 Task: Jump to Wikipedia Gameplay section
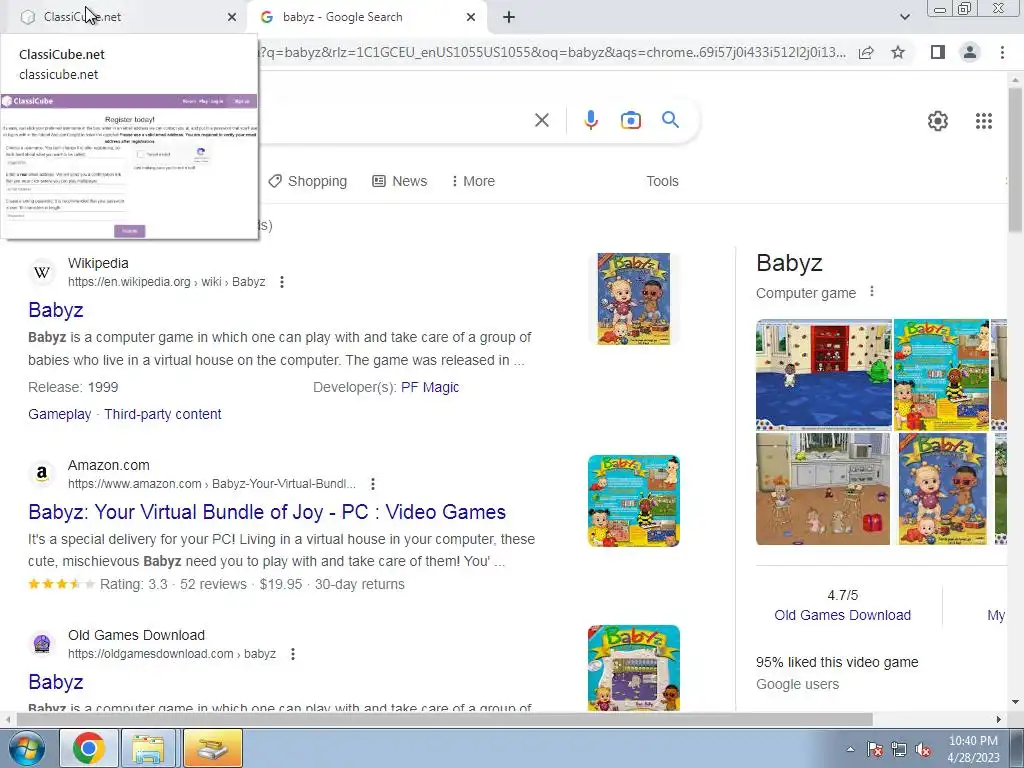point(59,414)
